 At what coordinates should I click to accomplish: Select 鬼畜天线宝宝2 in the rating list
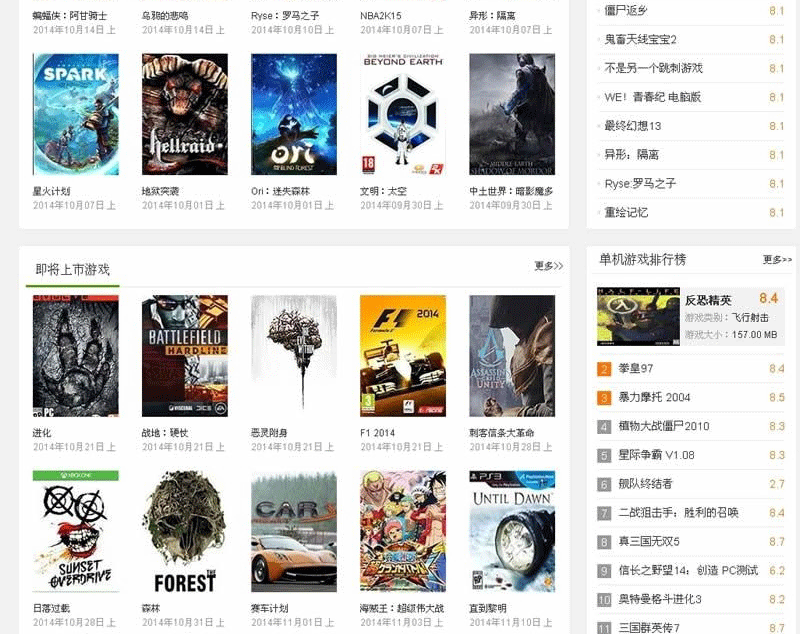tap(640, 39)
